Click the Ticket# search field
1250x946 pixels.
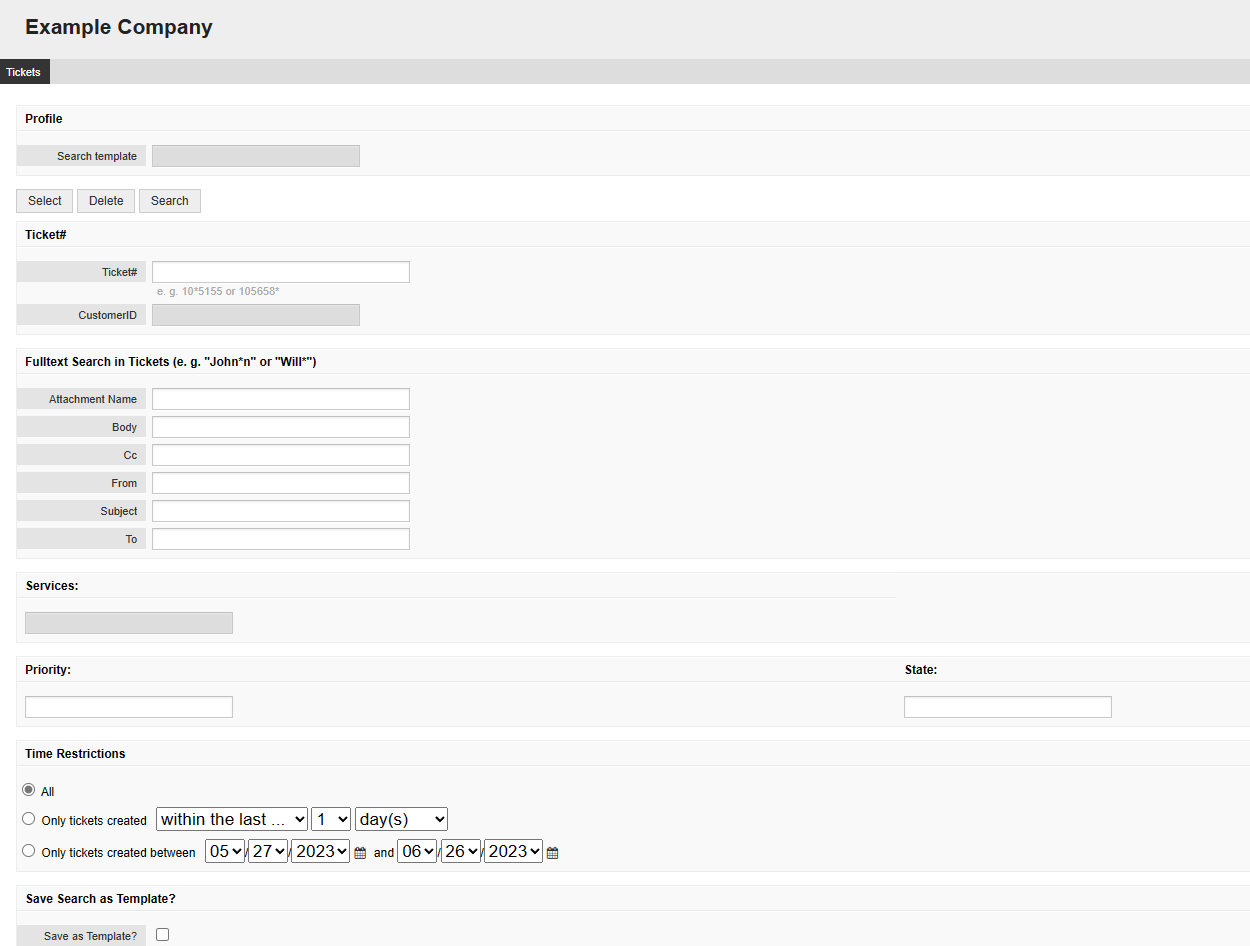[x=280, y=271]
